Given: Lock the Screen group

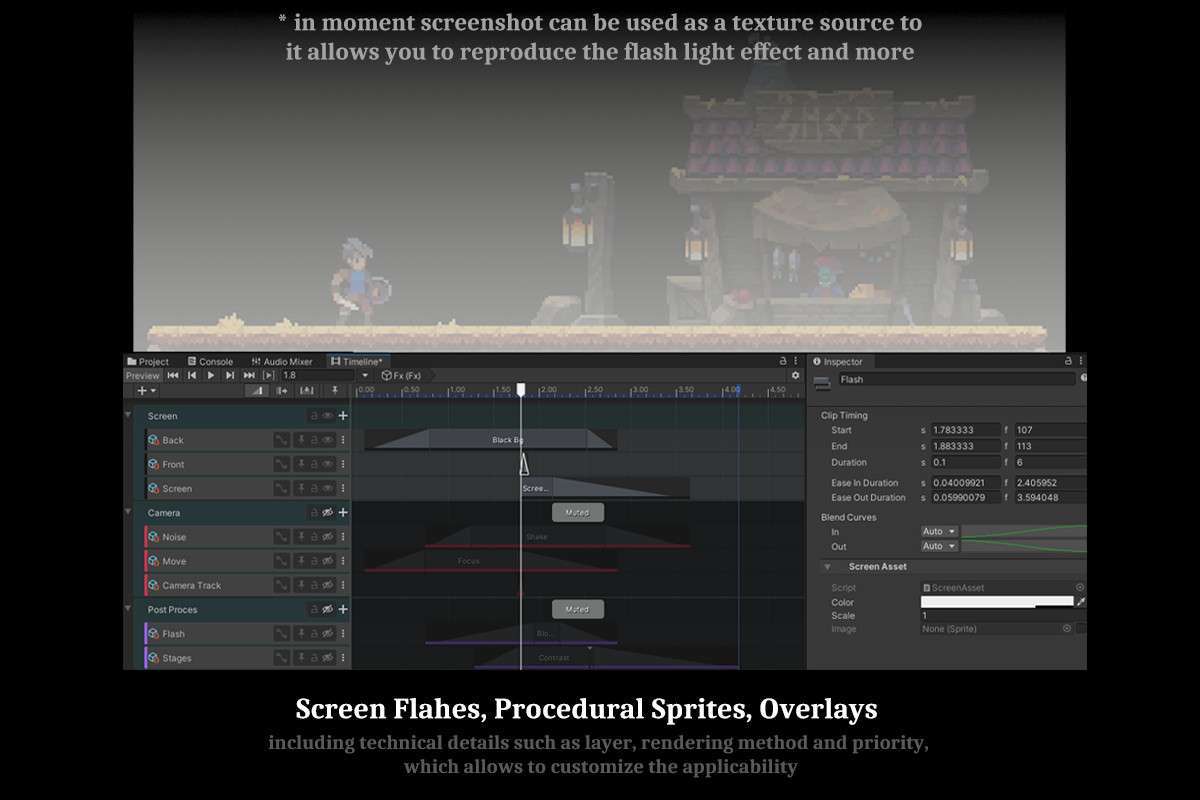Looking at the screenshot, I should (314, 416).
